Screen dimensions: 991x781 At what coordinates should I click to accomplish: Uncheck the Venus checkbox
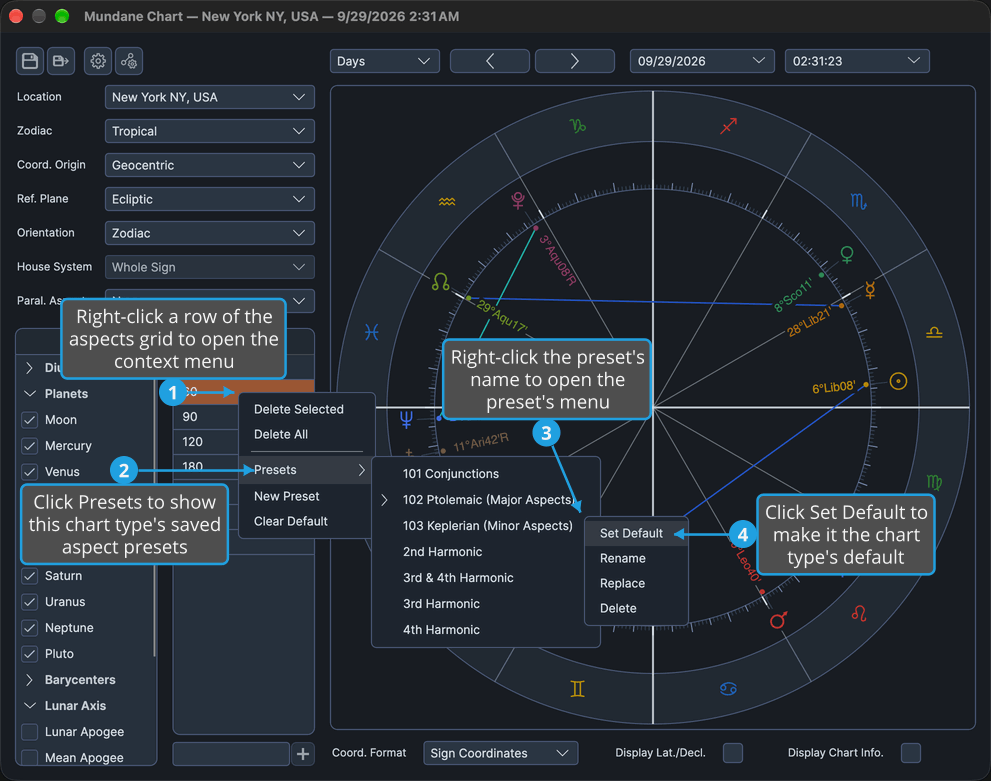click(30, 472)
